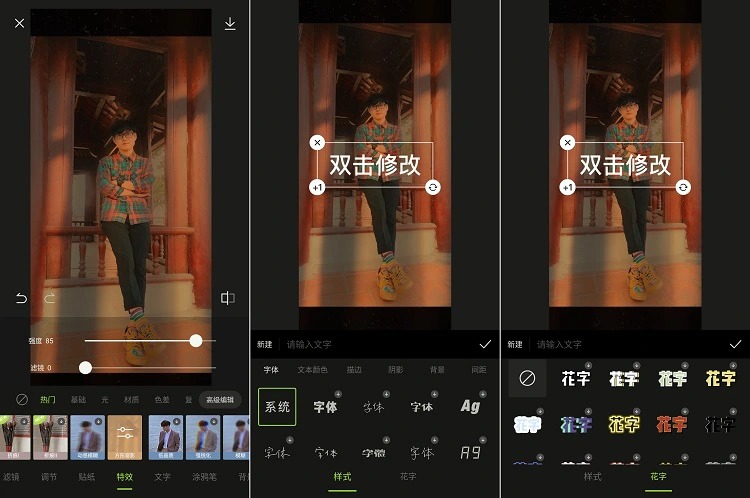The image size is (750, 498).
Task: Open the 特效 bottom tab
Action: pos(124,476)
